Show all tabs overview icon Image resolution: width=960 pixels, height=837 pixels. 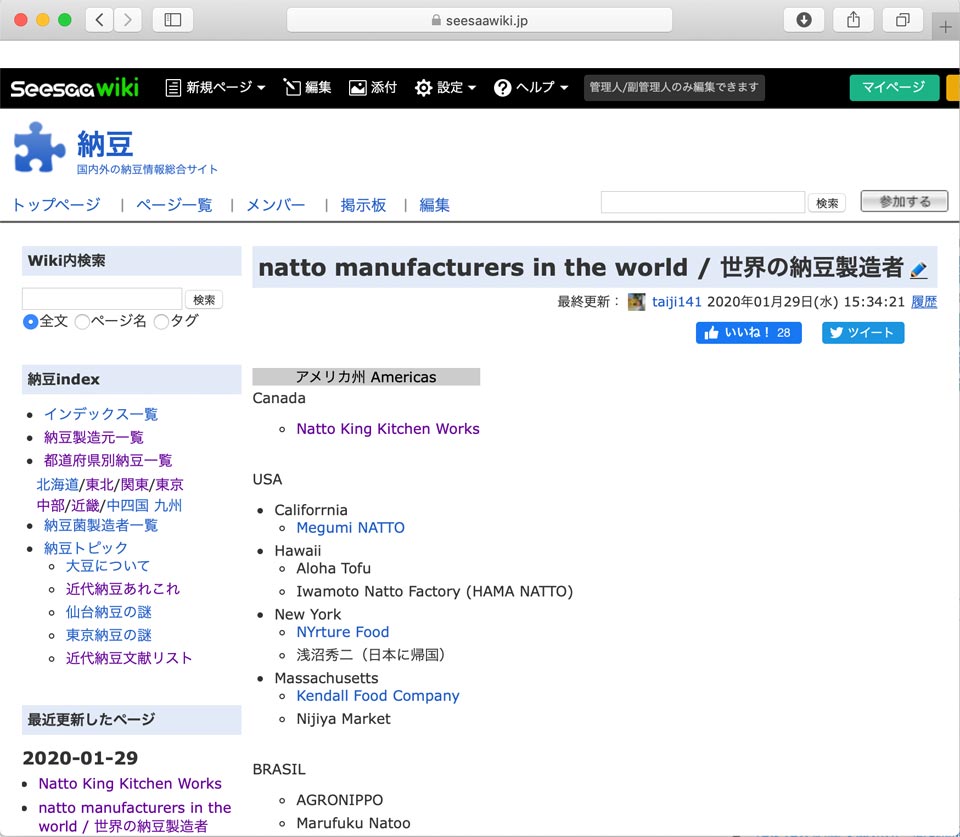click(902, 20)
